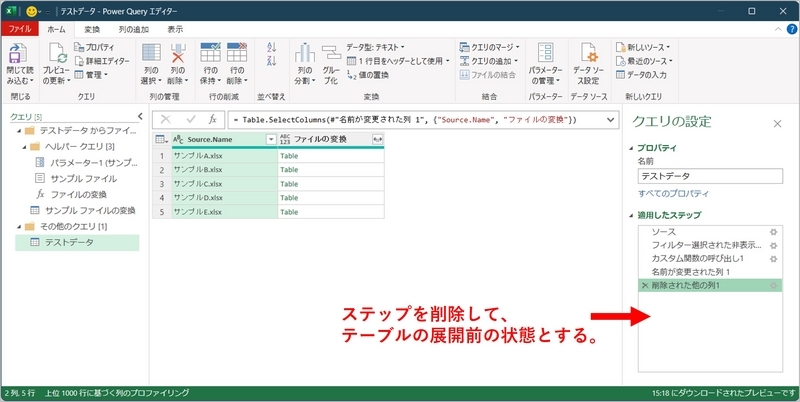Collapse the ribbon with the caret icon

pos(778,30)
